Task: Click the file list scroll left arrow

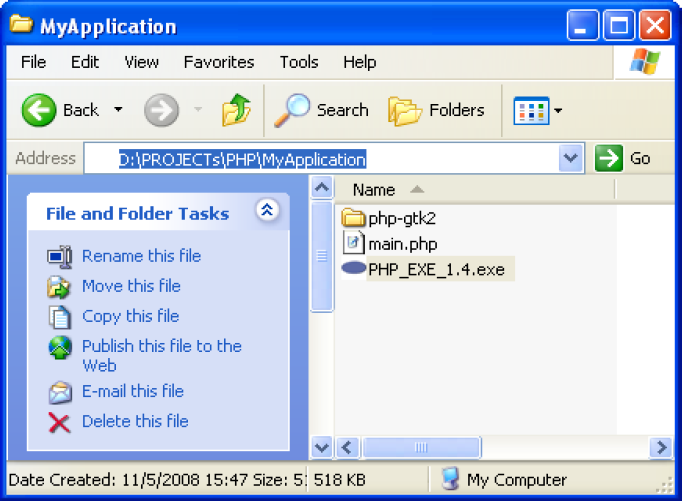Action: 347,448
